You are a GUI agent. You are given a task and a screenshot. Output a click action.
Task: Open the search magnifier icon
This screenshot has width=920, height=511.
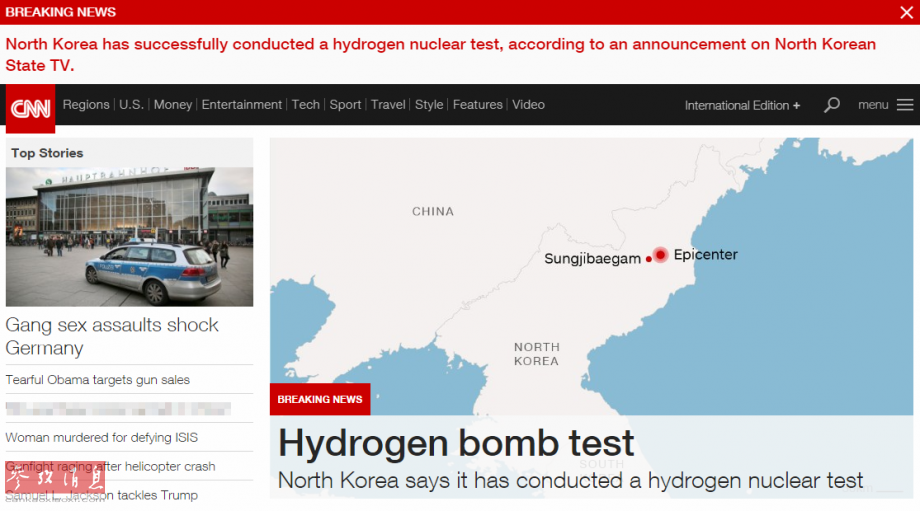click(831, 105)
